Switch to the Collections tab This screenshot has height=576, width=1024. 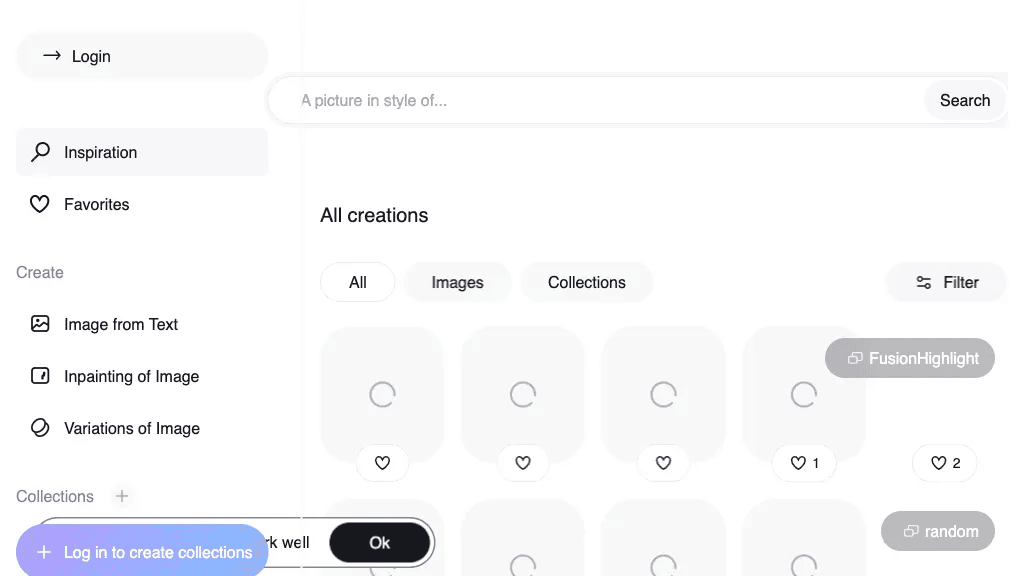pyautogui.click(x=586, y=283)
